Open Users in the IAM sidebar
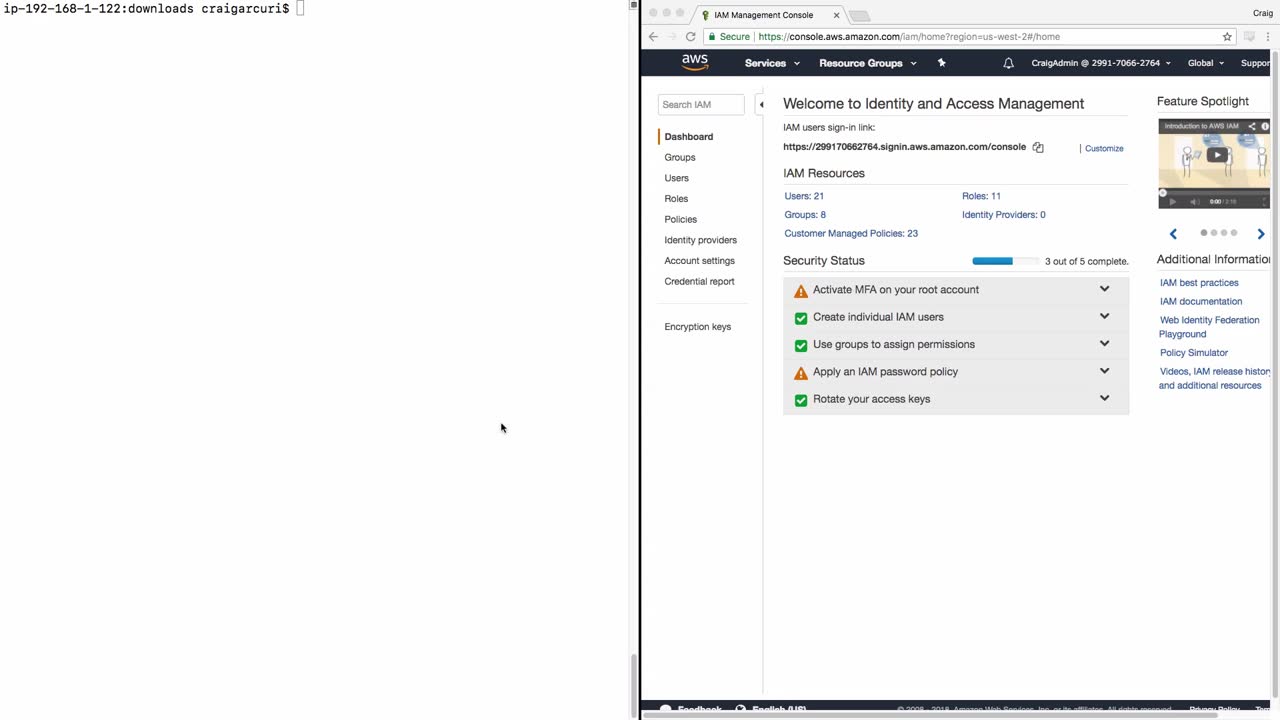The image size is (1280, 720). click(x=677, y=178)
